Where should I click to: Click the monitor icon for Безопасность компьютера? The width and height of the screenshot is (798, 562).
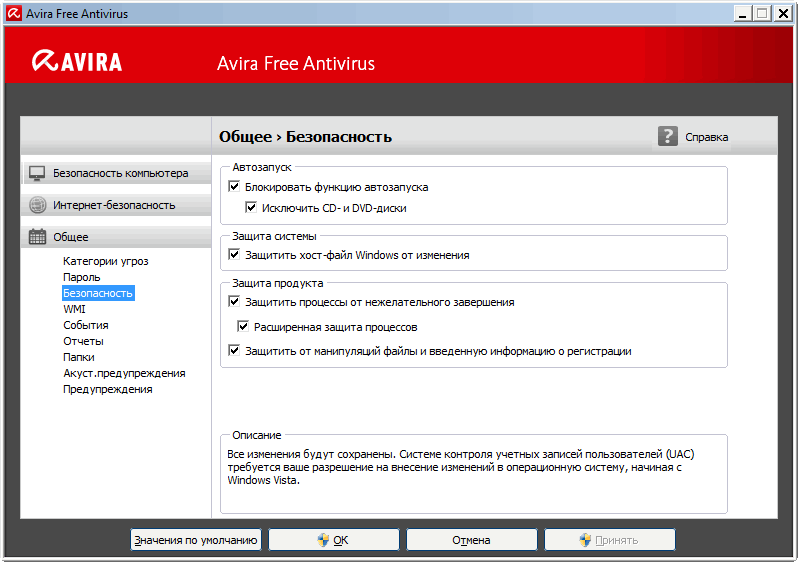[x=38, y=173]
